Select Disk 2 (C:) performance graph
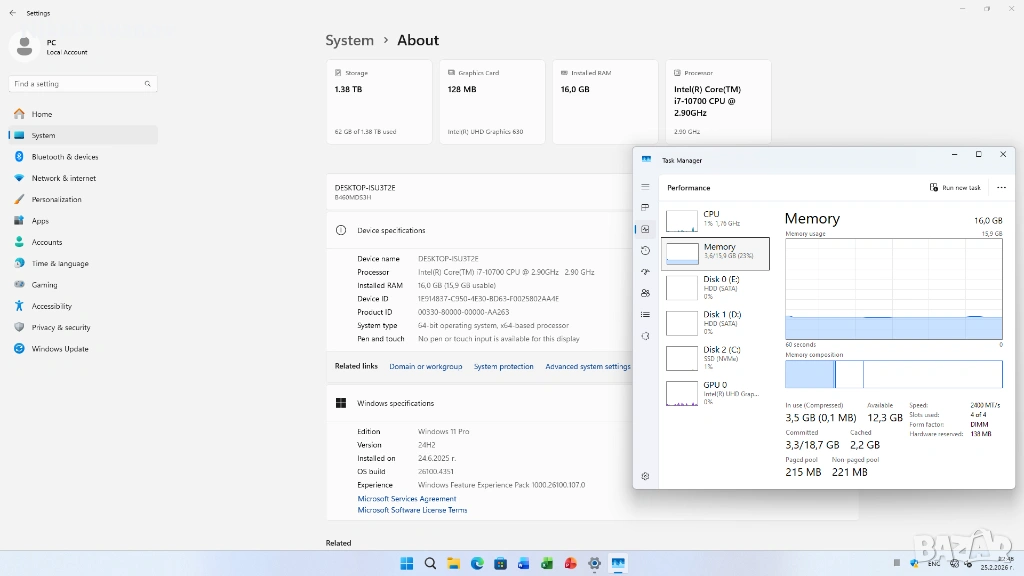The height and width of the screenshot is (576, 1024). [x=715, y=355]
